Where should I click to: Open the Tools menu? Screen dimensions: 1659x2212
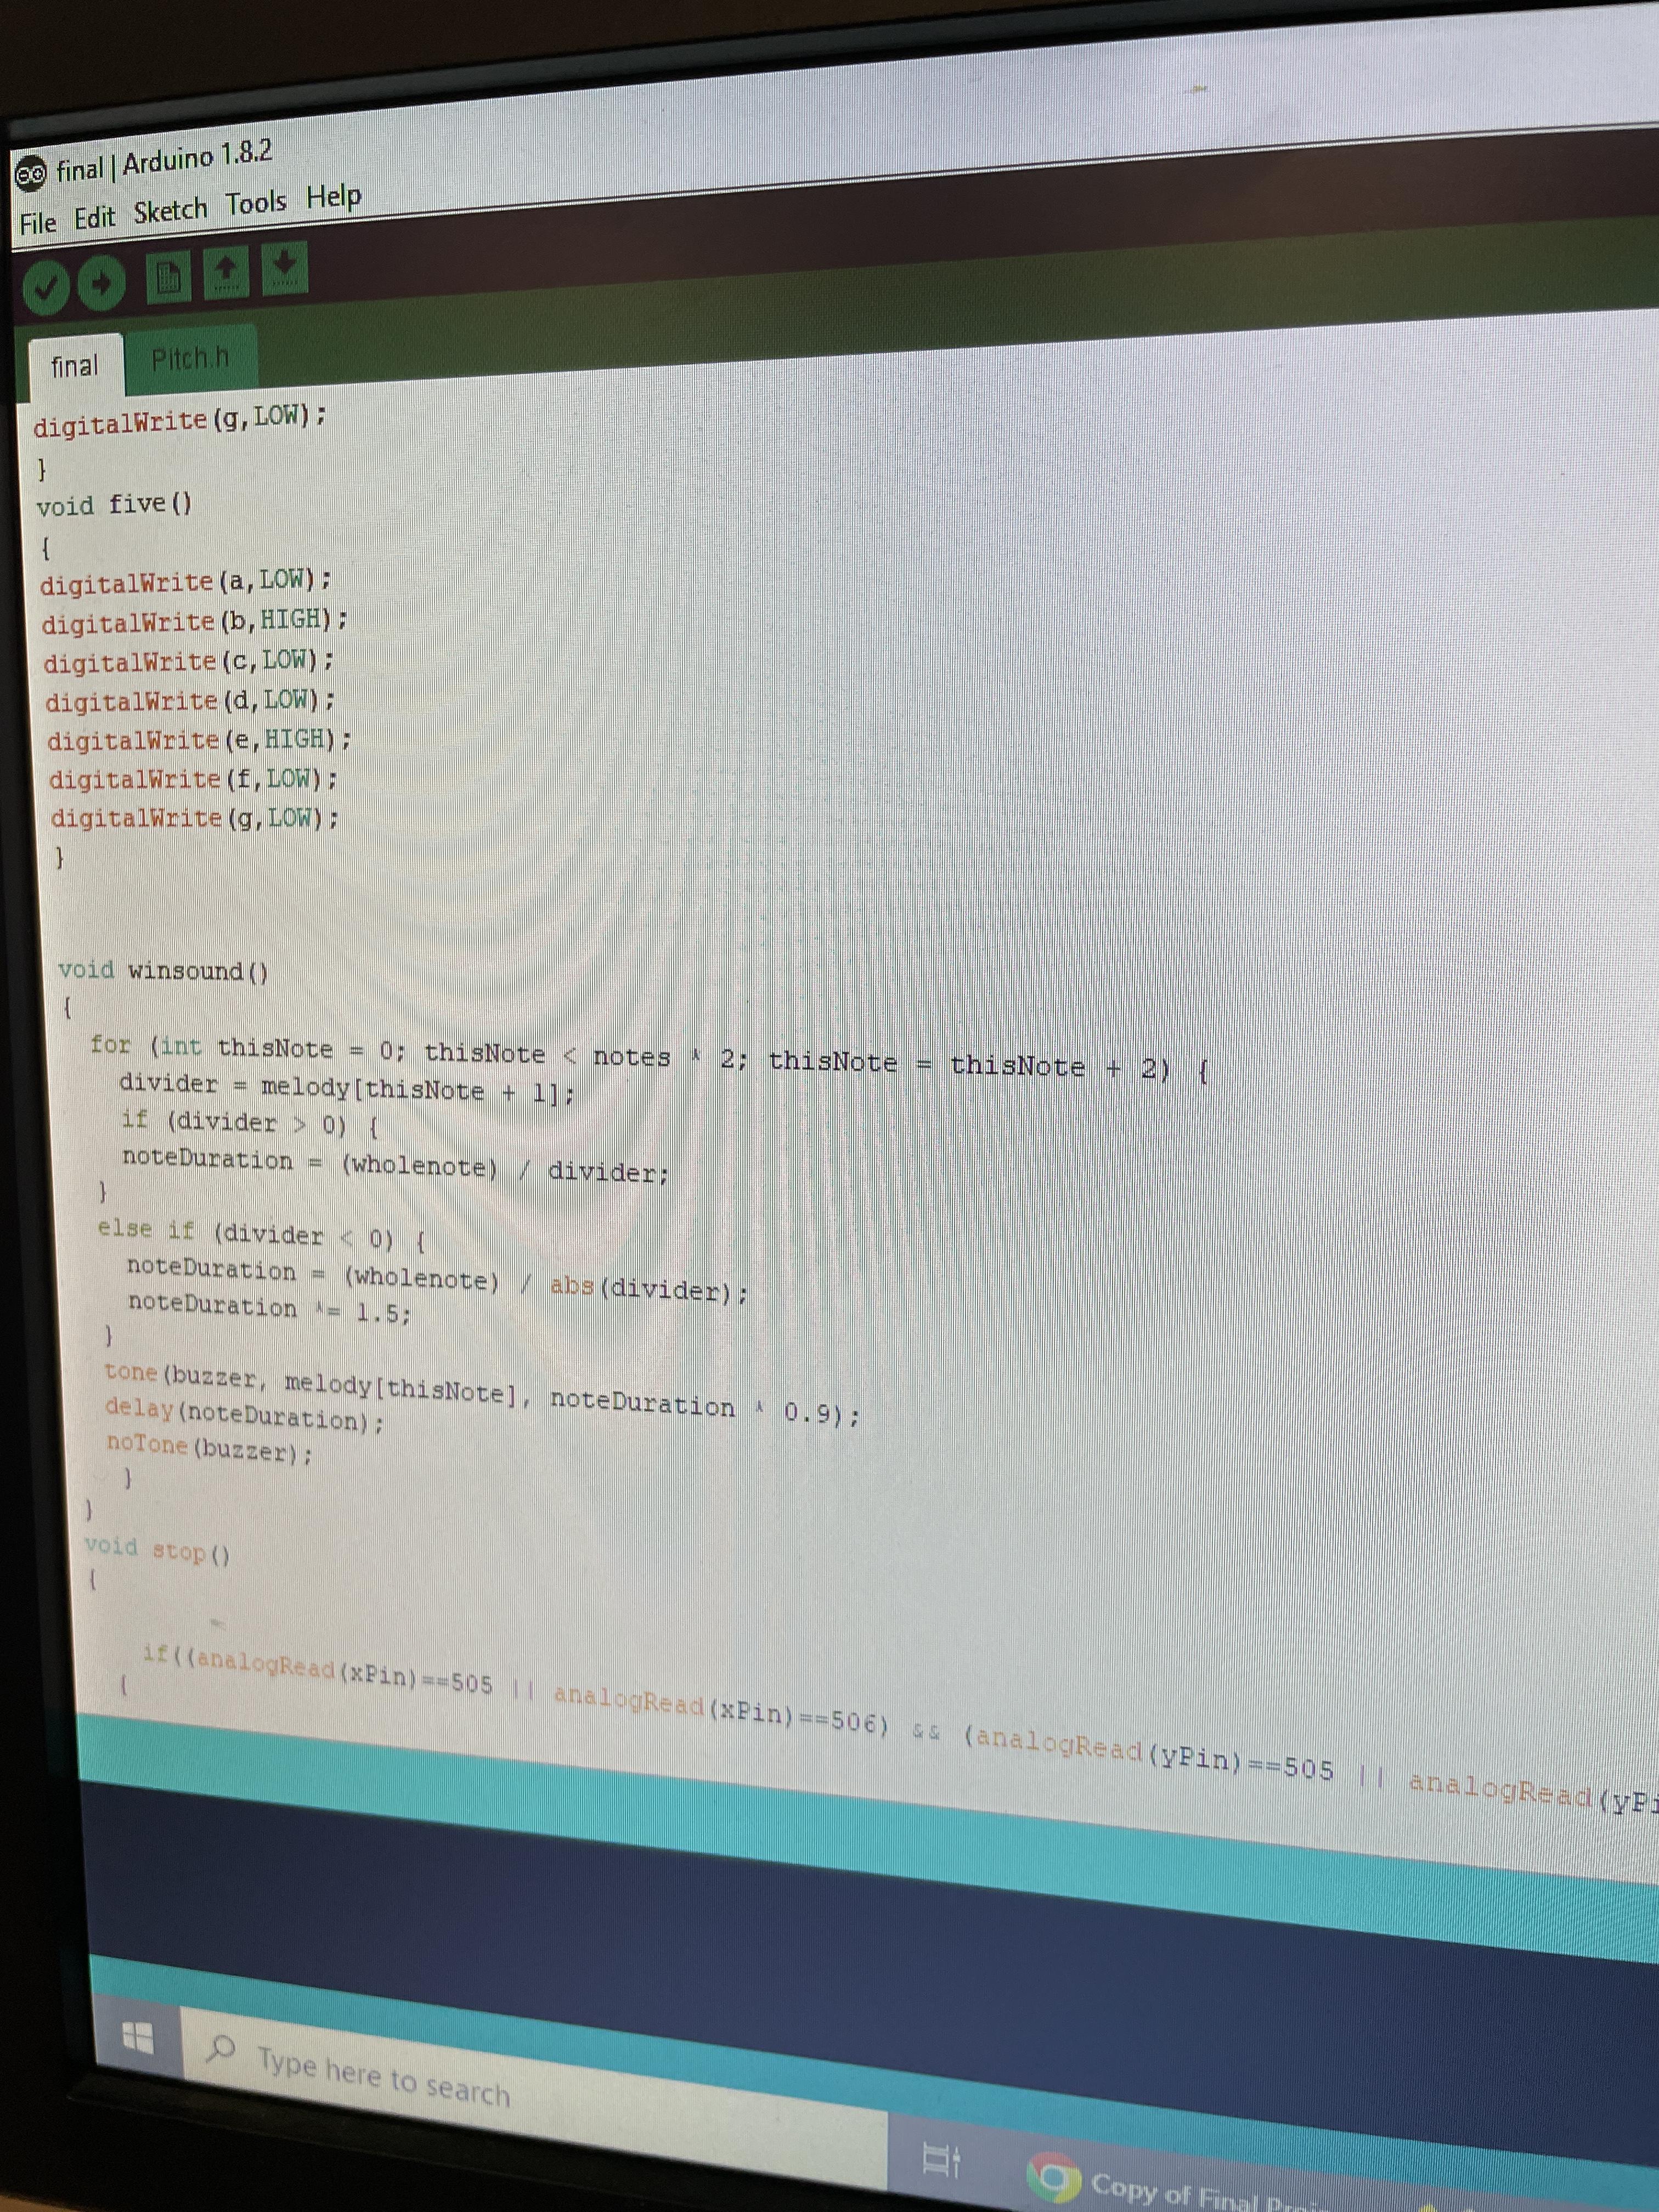point(256,204)
